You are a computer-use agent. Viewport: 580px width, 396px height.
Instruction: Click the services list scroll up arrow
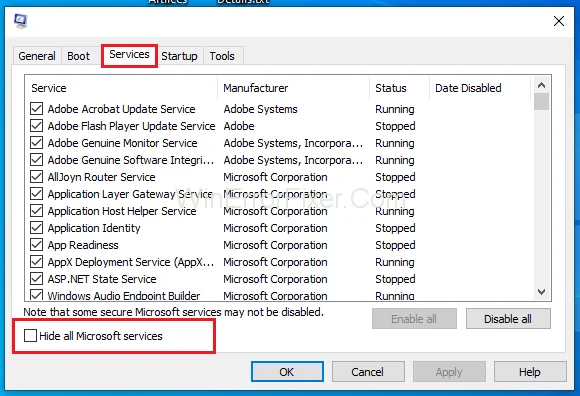tap(542, 85)
